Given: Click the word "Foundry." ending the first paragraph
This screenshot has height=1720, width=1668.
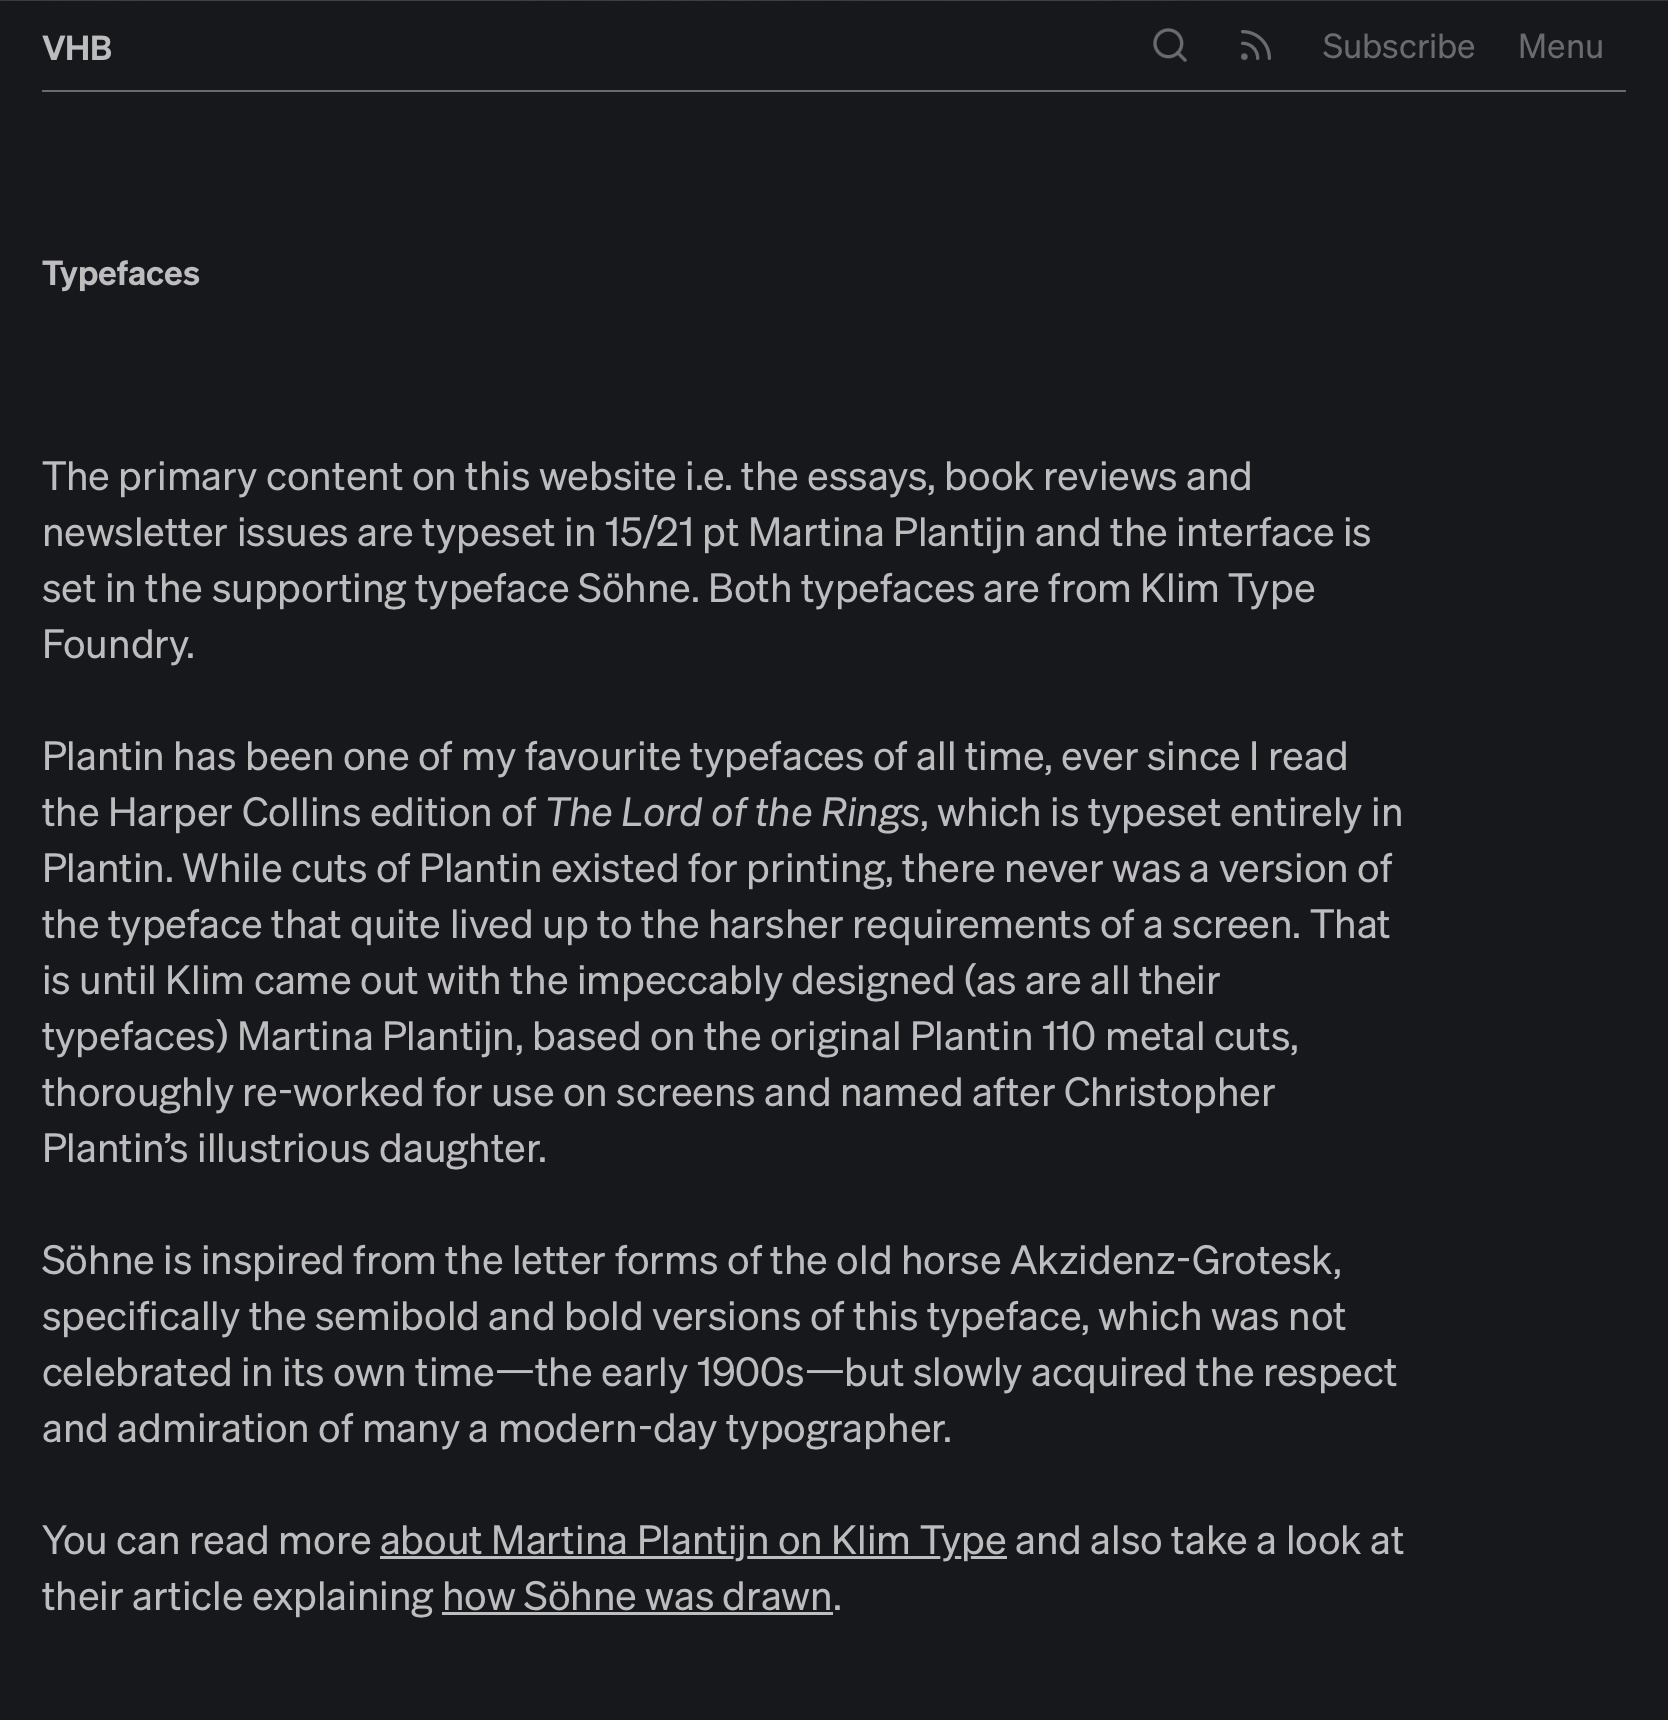Looking at the screenshot, I should point(118,645).
